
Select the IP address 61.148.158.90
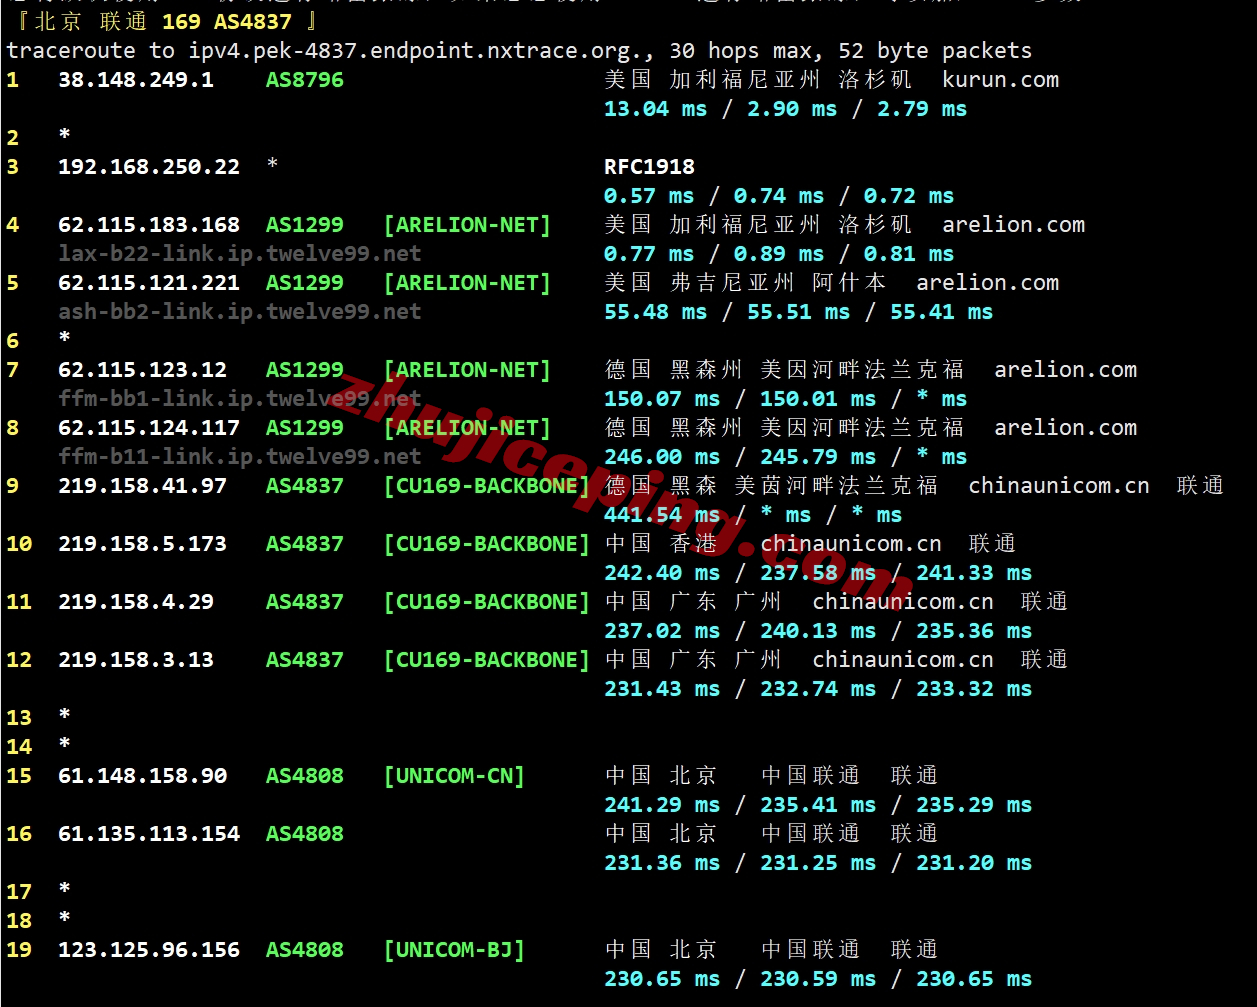pos(143,776)
